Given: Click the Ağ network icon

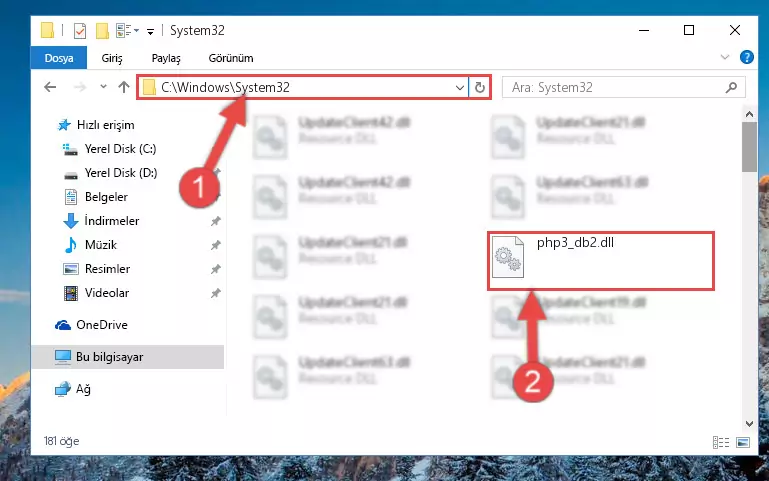Looking at the screenshot, I should [x=63, y=389].
